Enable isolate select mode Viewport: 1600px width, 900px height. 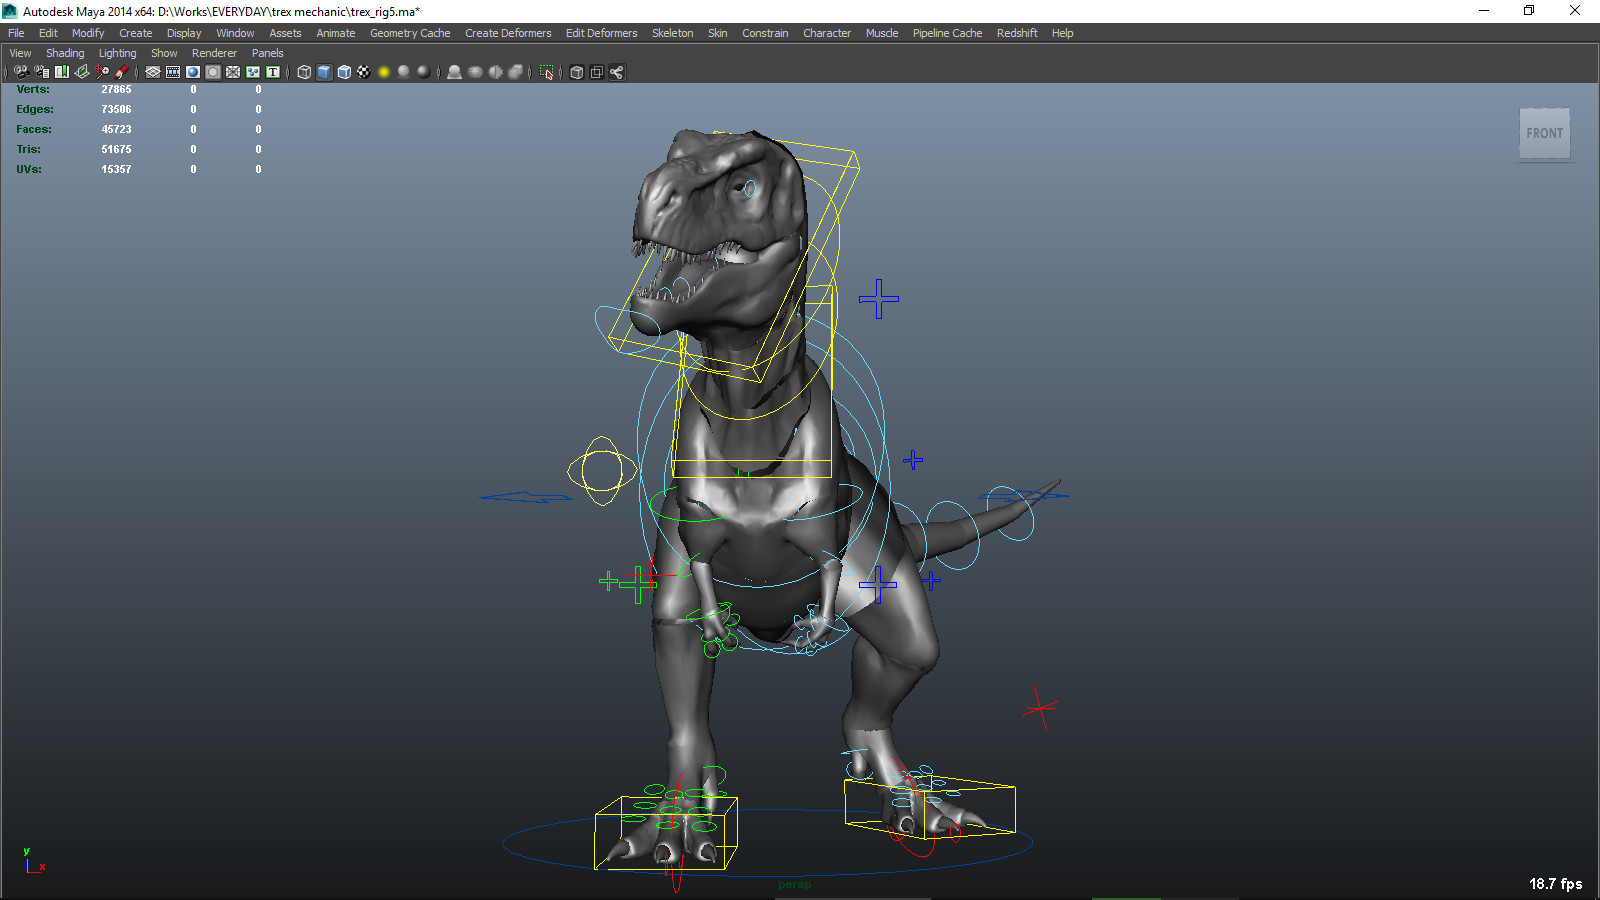click(x=546, y=71)
